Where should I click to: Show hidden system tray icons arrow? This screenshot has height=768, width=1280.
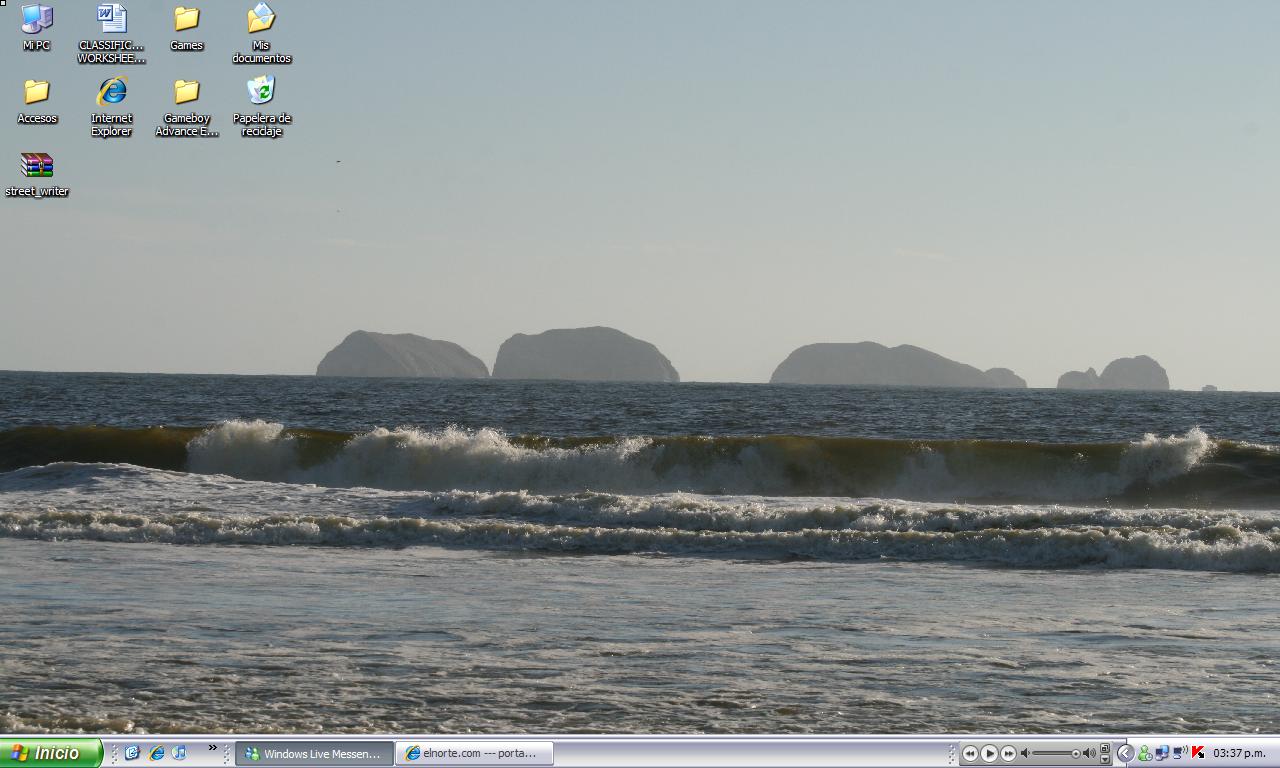(x=1125, y=753)
